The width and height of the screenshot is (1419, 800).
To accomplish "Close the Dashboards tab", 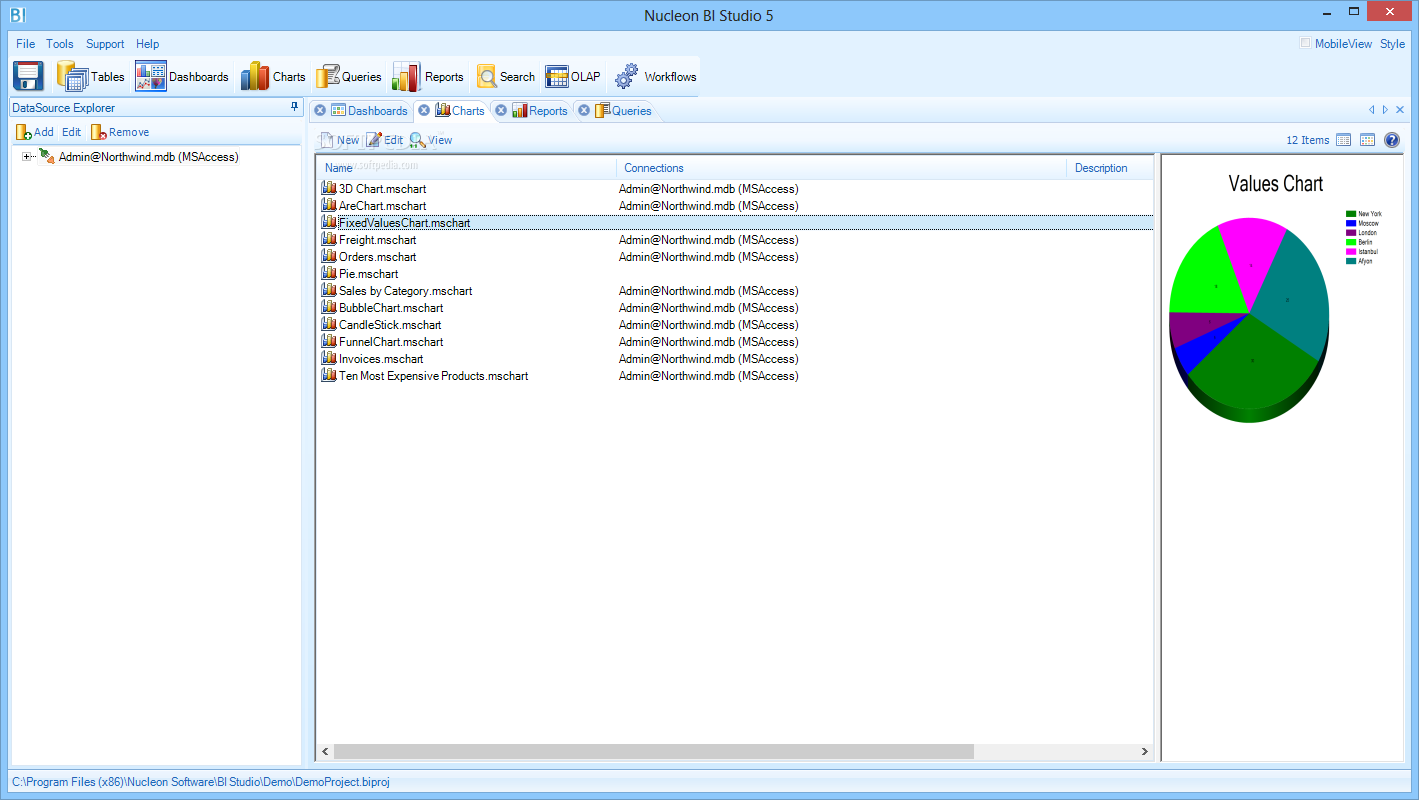I will [320, 111].
